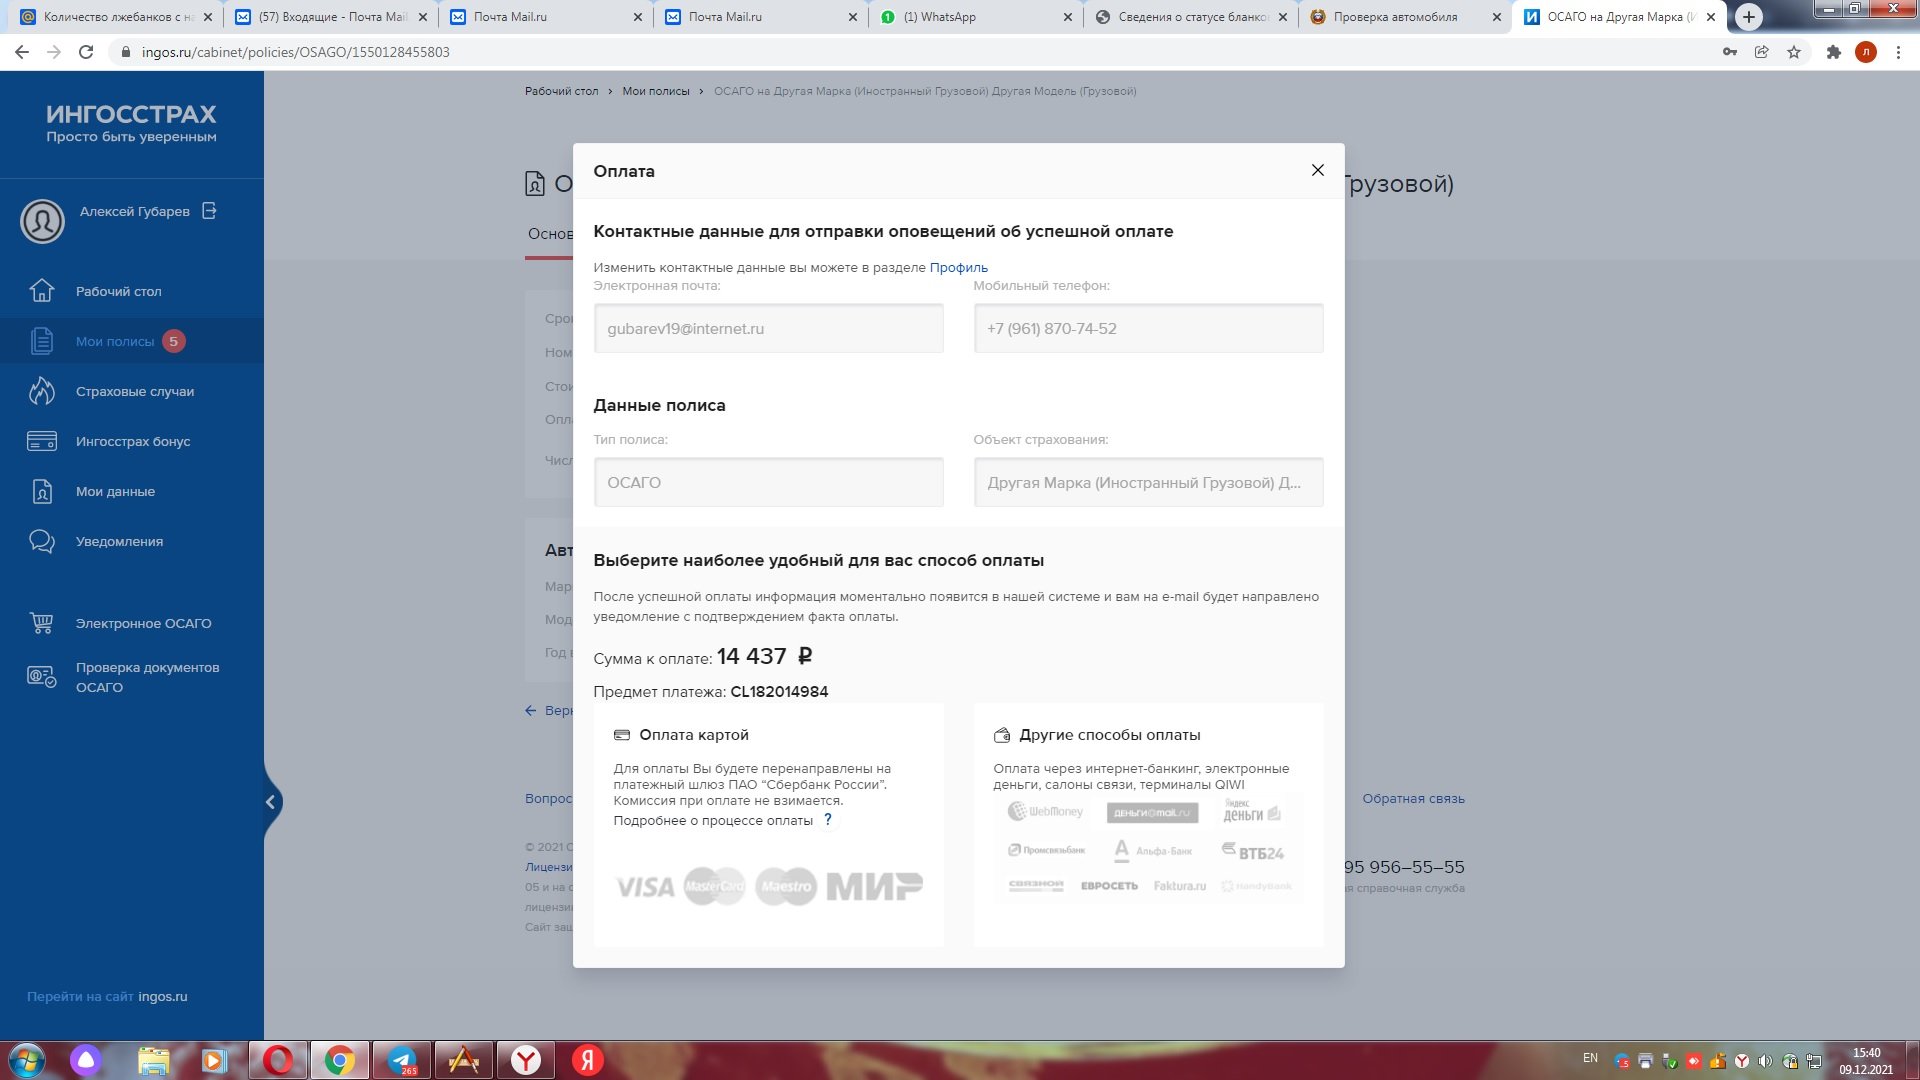Close the Оплата payment dialog

click(1317, 170)
